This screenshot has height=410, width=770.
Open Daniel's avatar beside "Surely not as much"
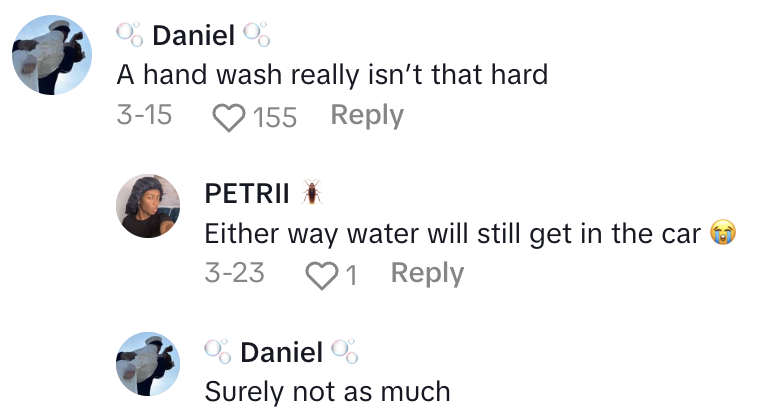(x=150, y=364)
